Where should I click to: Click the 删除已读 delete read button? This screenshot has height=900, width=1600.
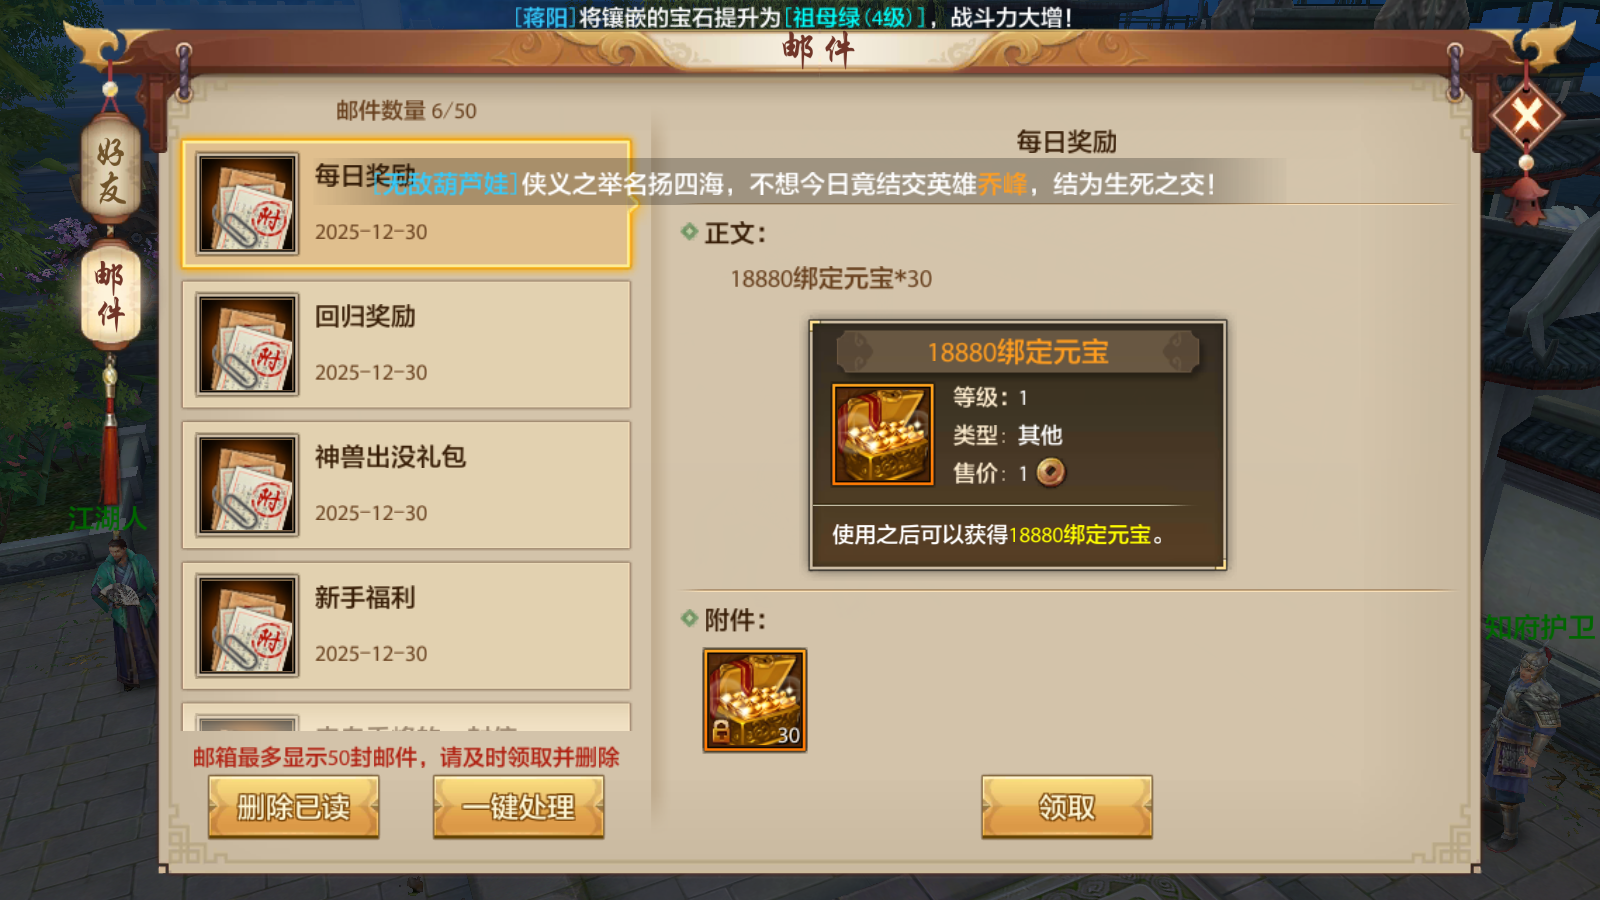pos(293,806)
